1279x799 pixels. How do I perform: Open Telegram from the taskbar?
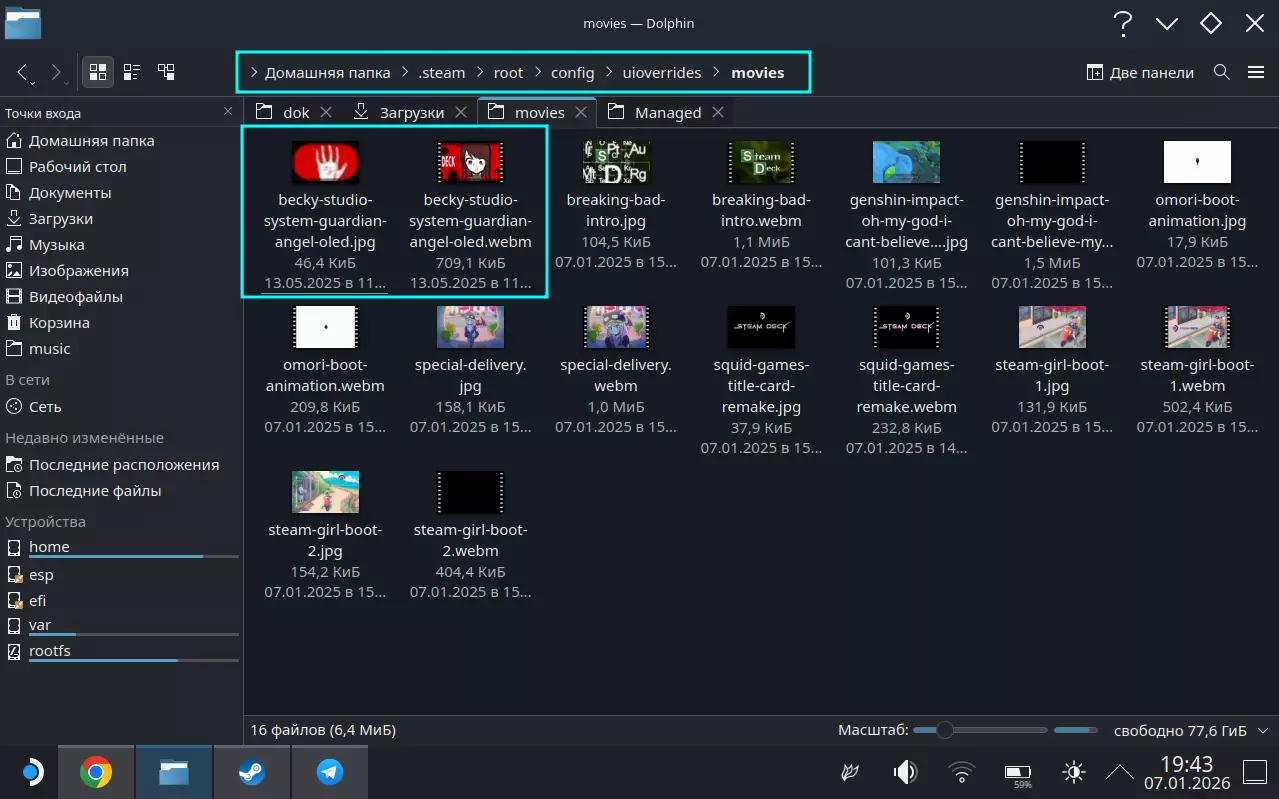point(330,771)
